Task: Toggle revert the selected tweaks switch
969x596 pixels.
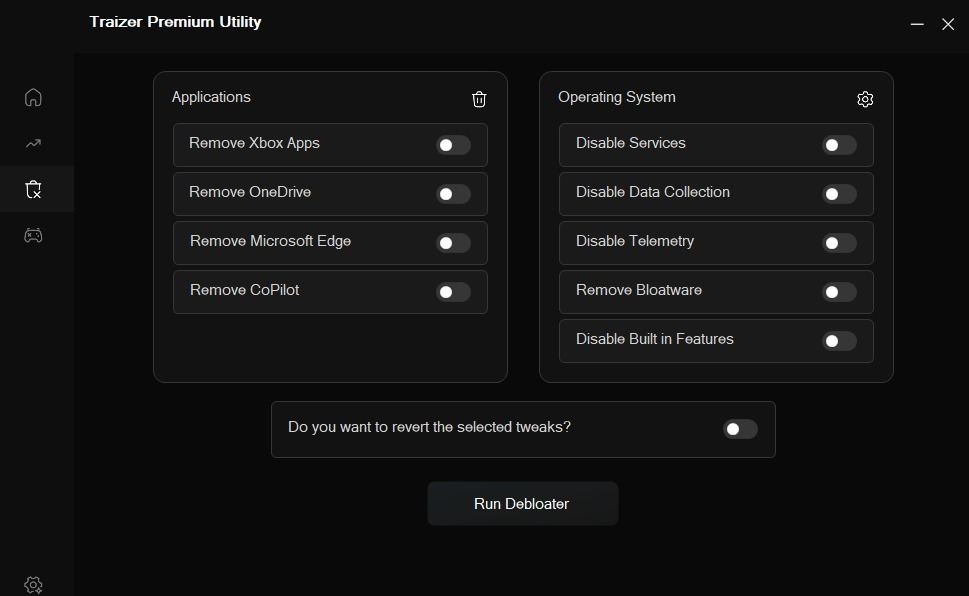Action: pyautogui.click(x=740, y=429)
